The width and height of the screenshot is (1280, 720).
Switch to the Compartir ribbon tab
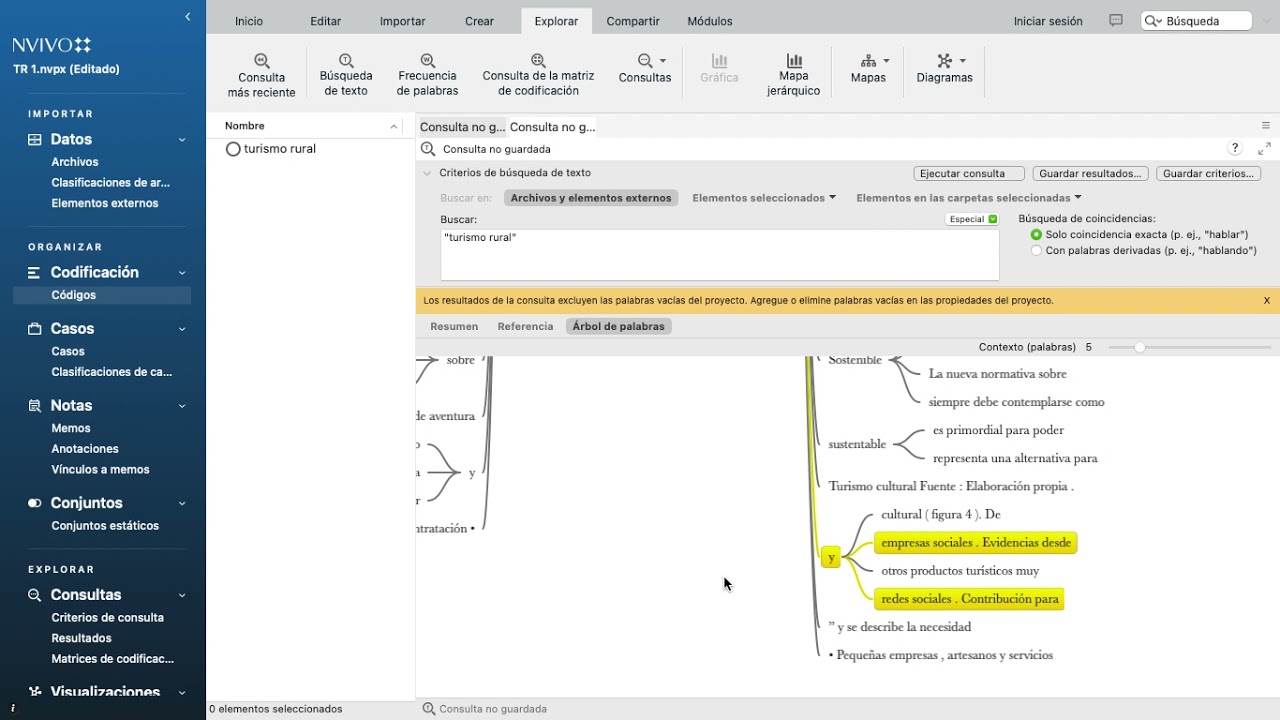[x=633, y=21]
